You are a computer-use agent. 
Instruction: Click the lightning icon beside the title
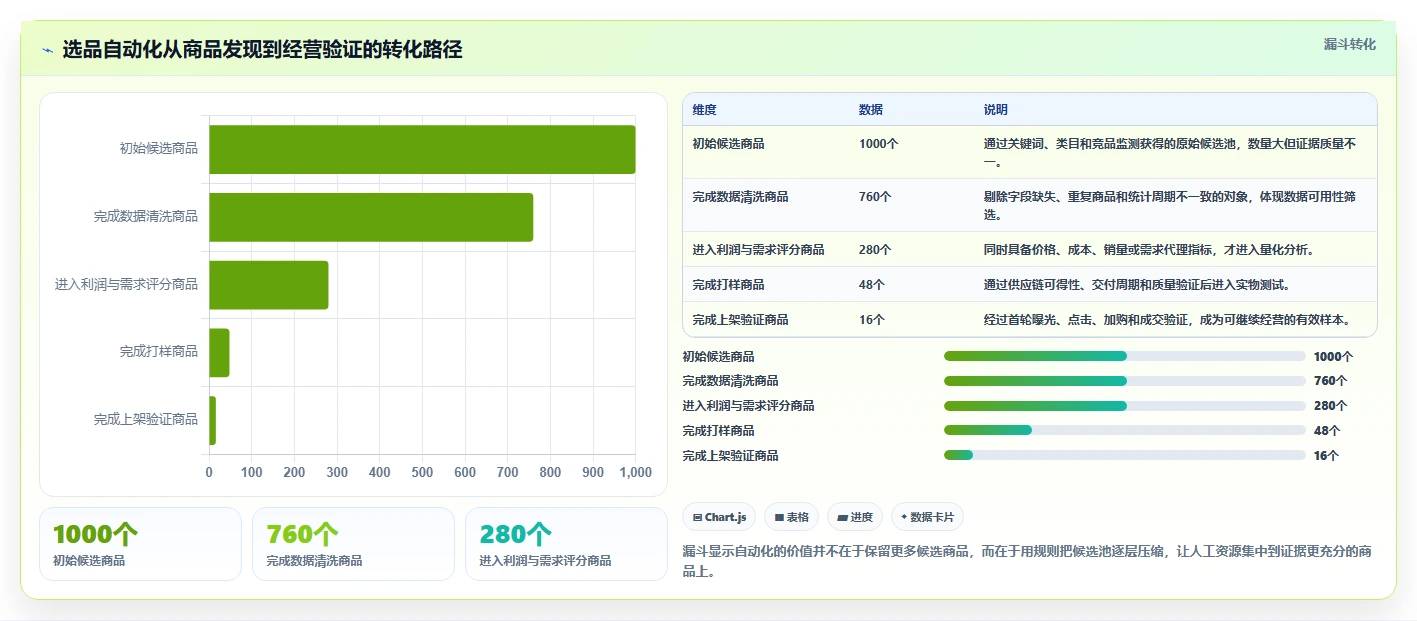pyautogui.click(x=47, y=50)
